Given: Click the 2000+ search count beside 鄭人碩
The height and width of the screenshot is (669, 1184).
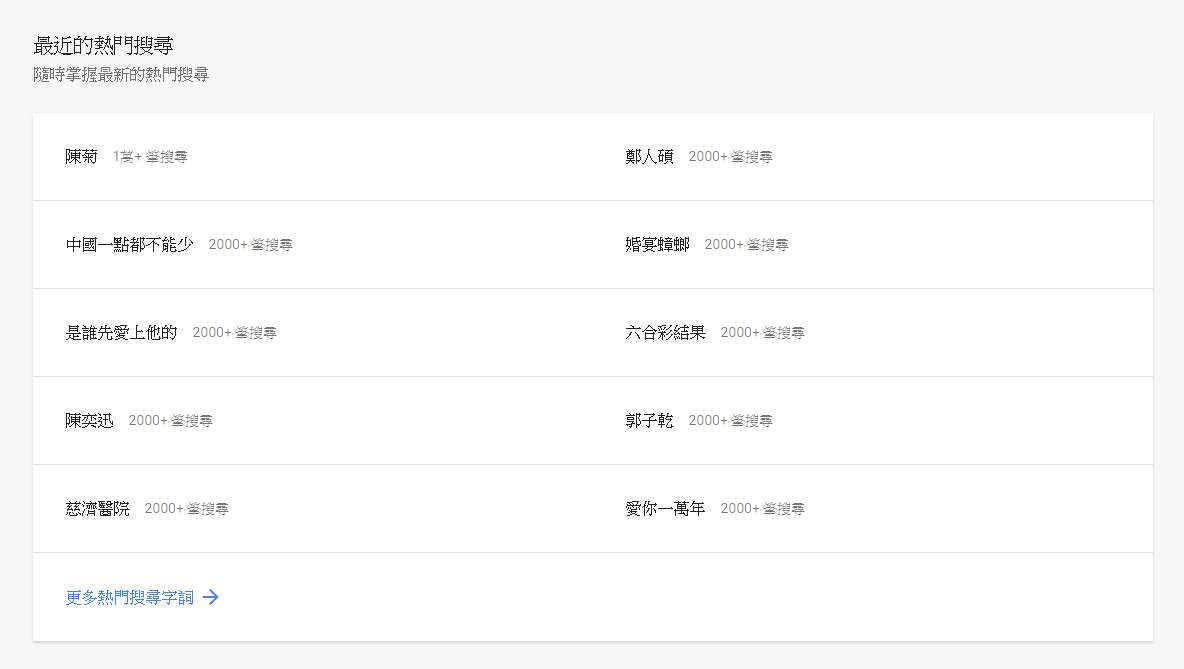Looking at the screenshot, I should click(730, 157).
